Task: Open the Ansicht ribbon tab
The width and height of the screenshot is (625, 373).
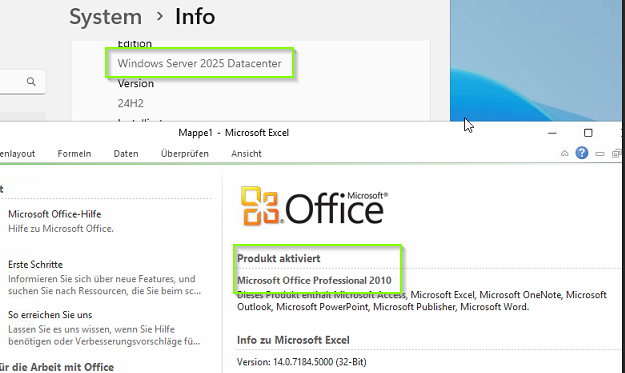Action: (246, 154)
